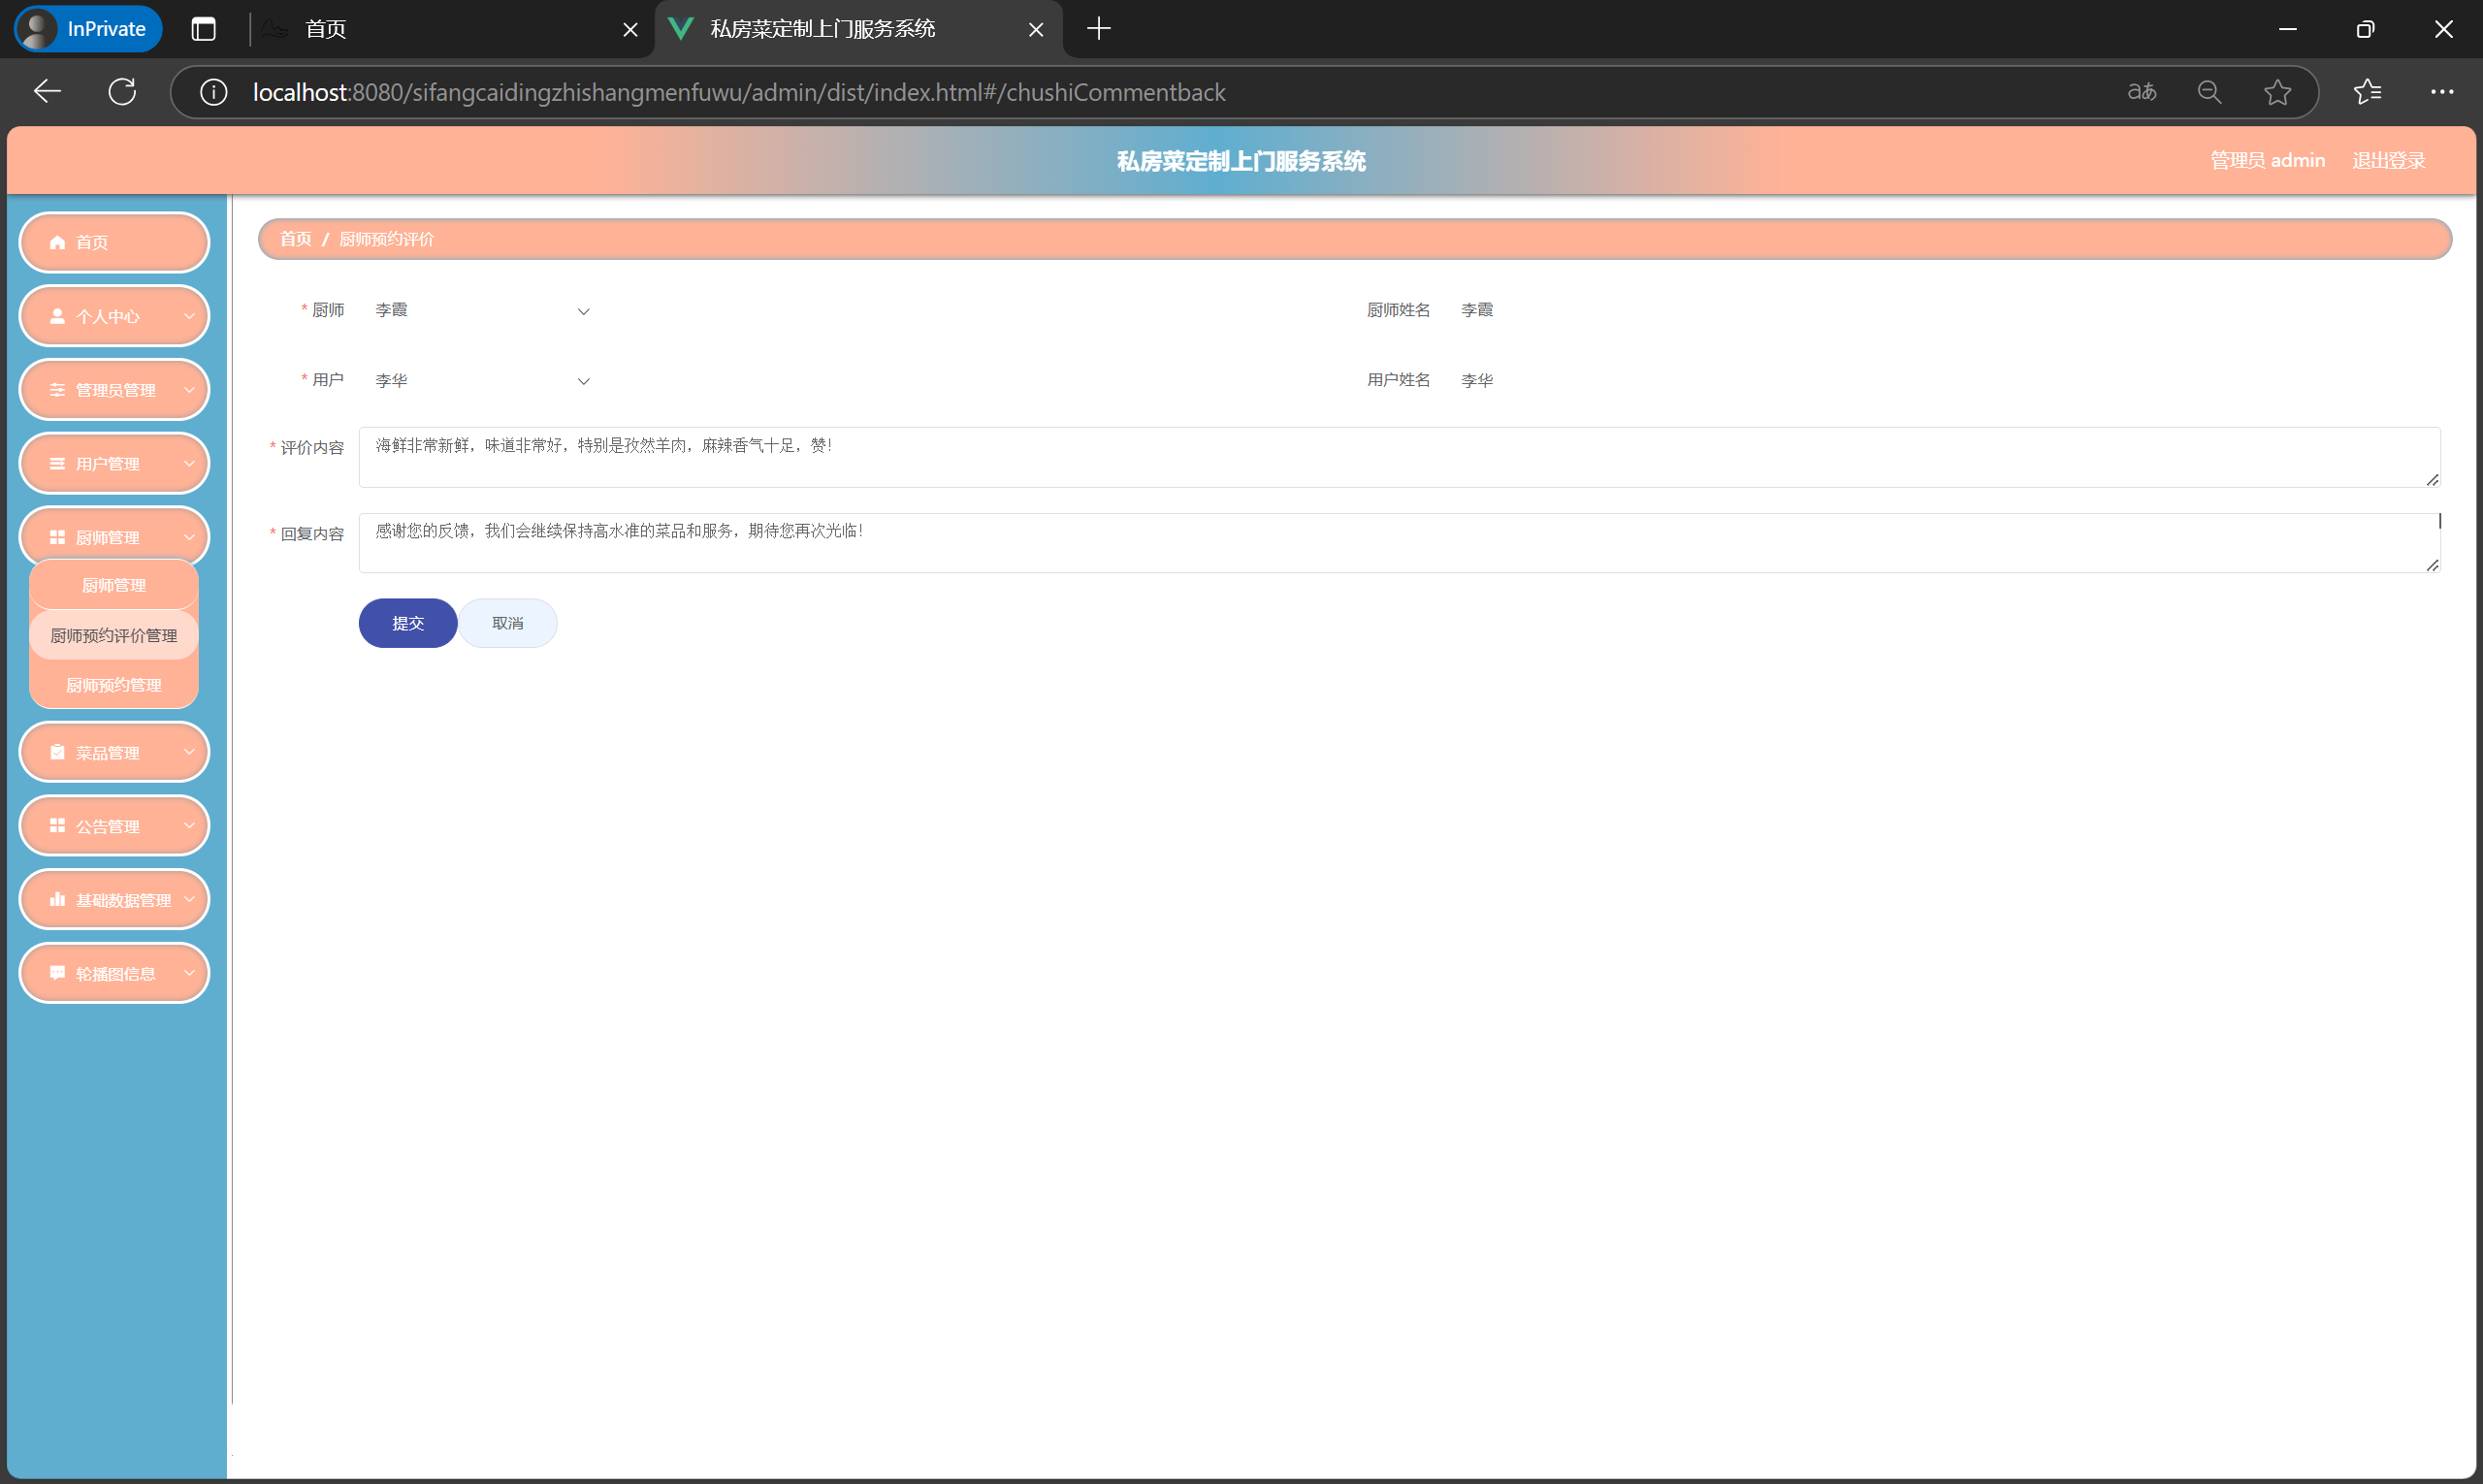
Task: Close the 首页 browser tab
Action: click(x=630, y=30)
